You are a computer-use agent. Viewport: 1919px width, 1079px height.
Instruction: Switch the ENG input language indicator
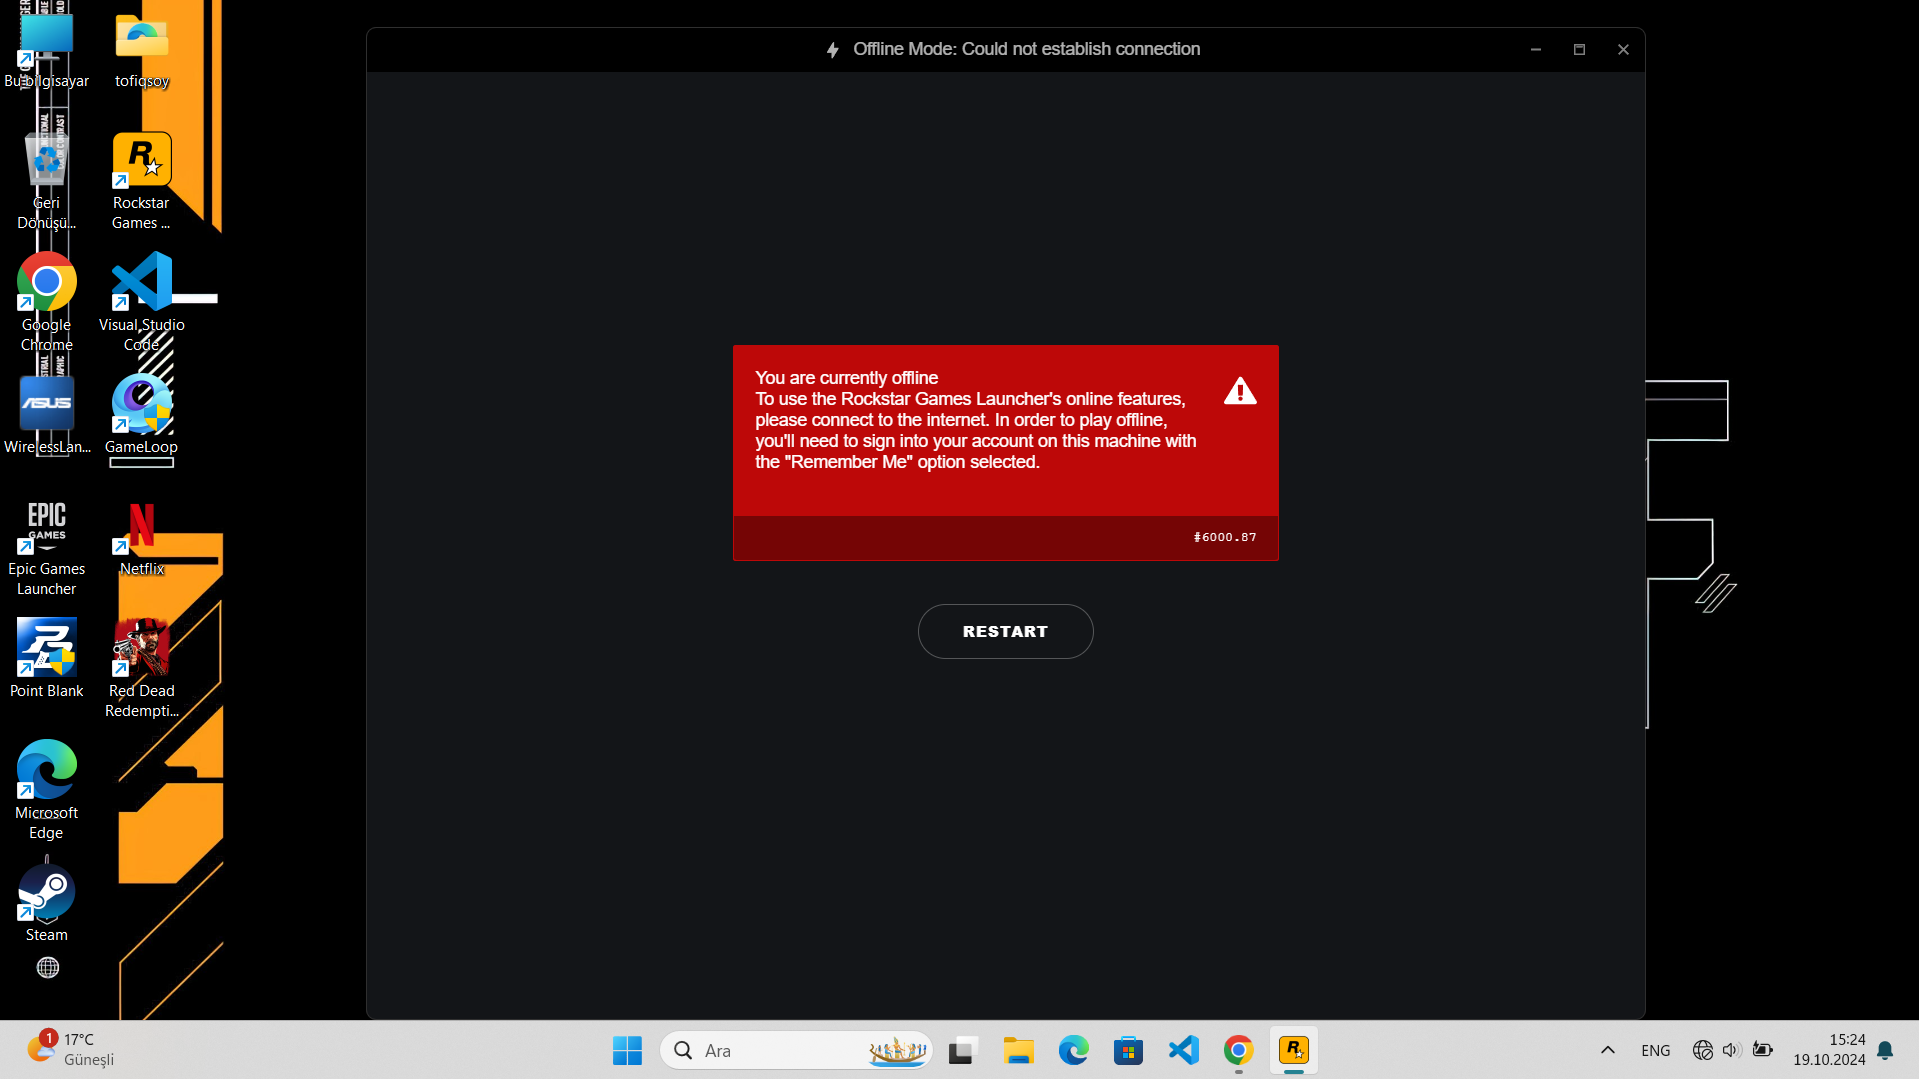click(1656, 1050)
